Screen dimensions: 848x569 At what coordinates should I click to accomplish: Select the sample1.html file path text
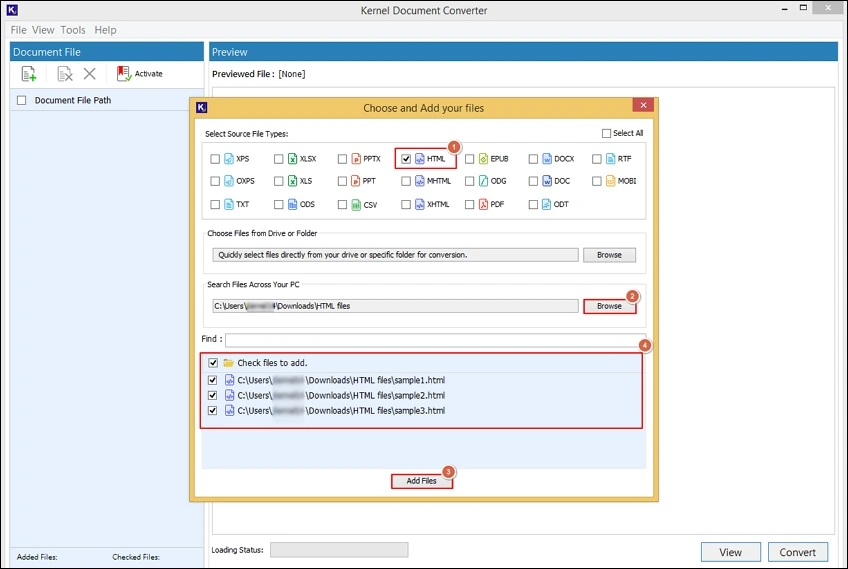(x=341, y=380)
